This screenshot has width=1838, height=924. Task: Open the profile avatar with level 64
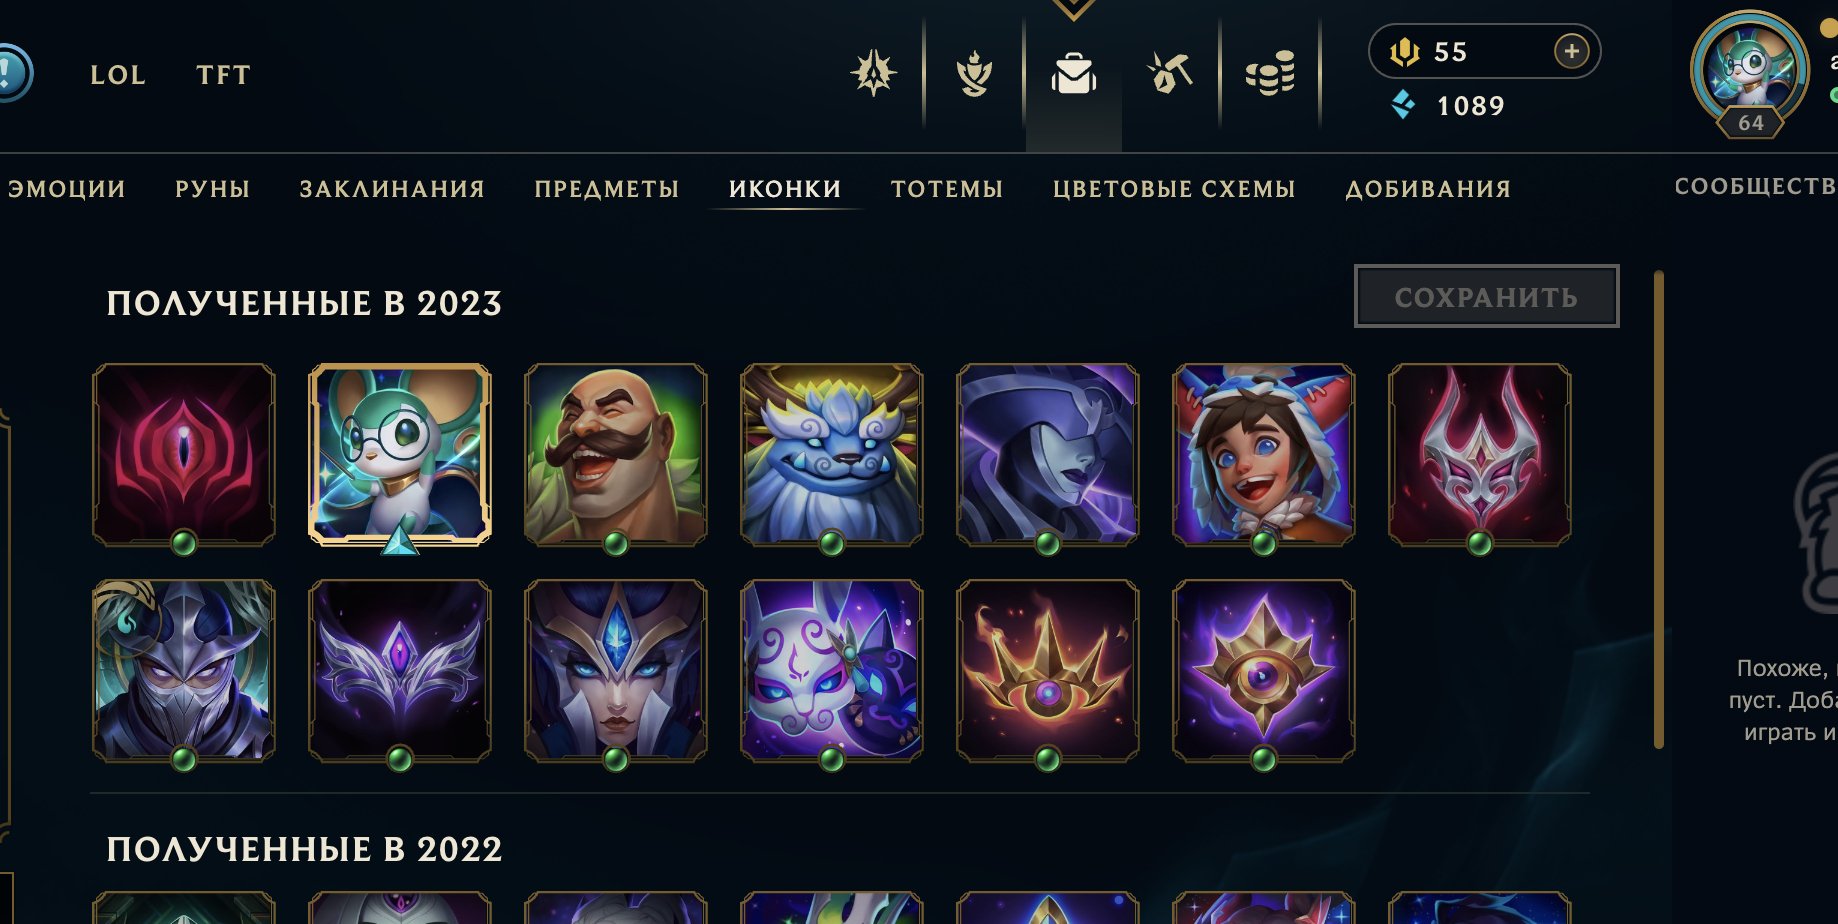click(x=1749, y=70)
